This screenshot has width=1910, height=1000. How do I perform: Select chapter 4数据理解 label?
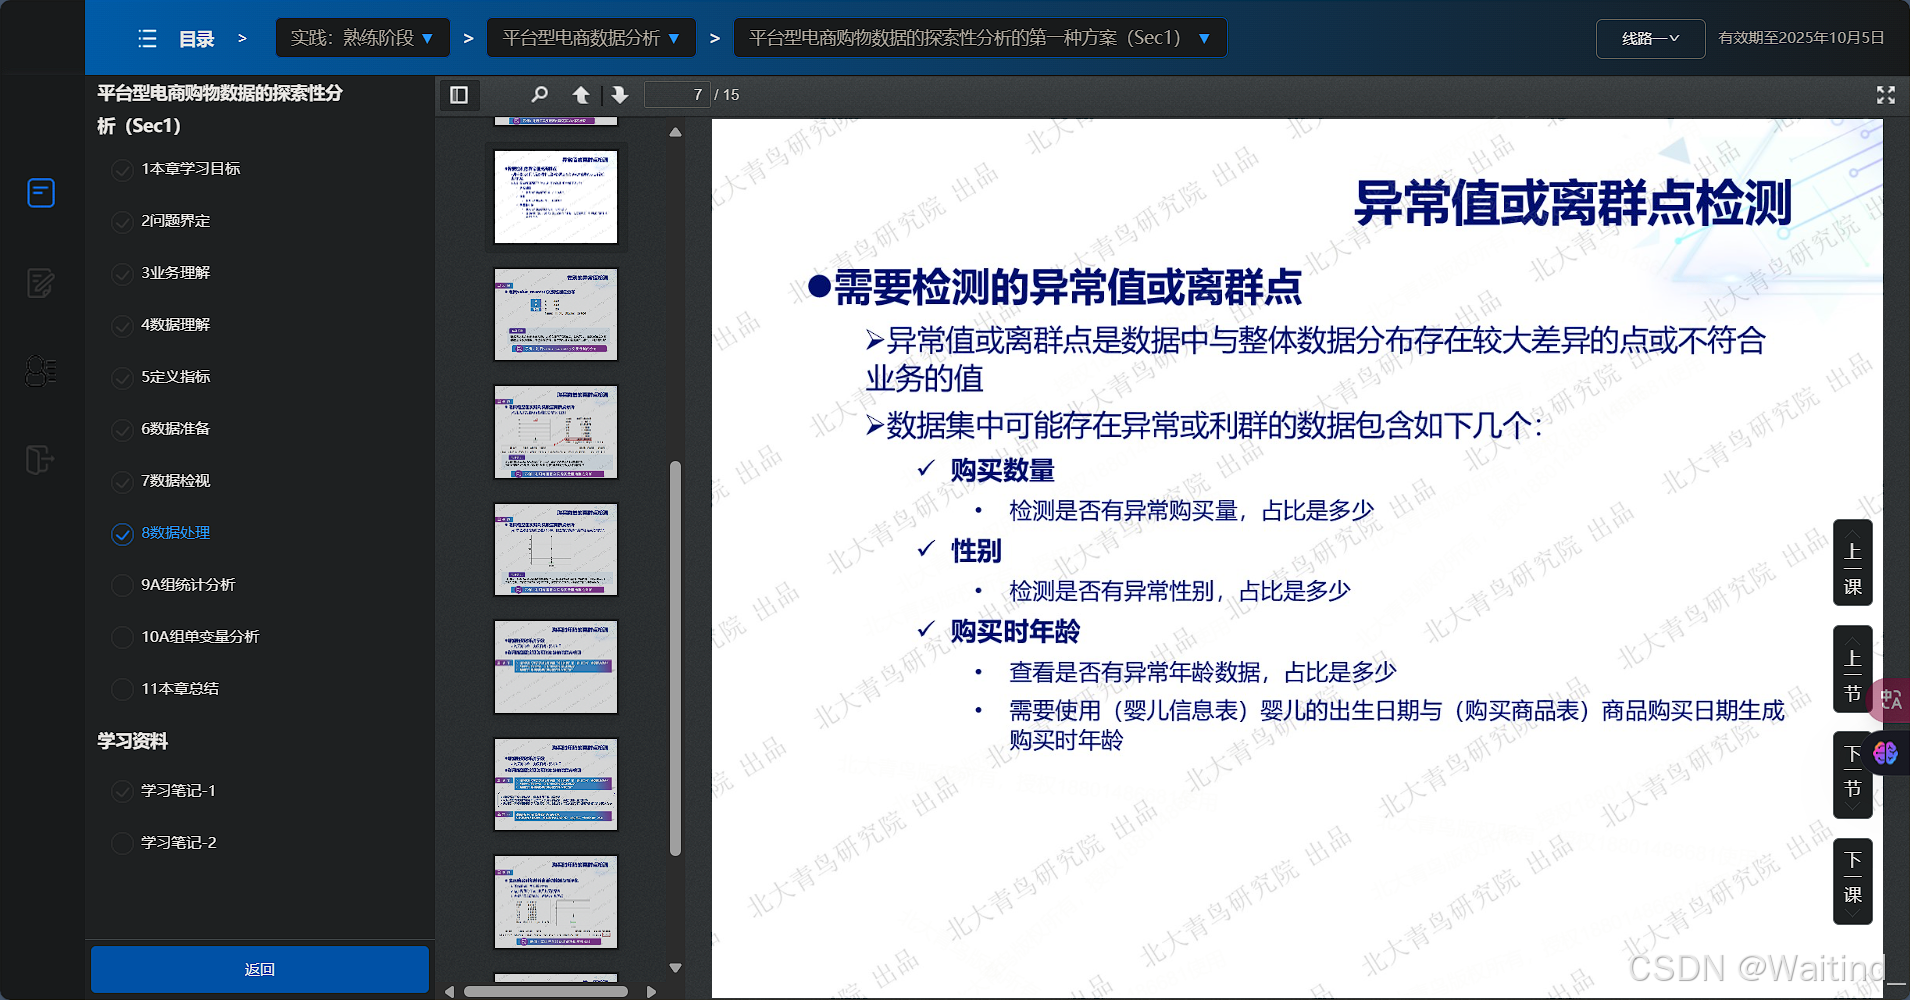(176, 325)
